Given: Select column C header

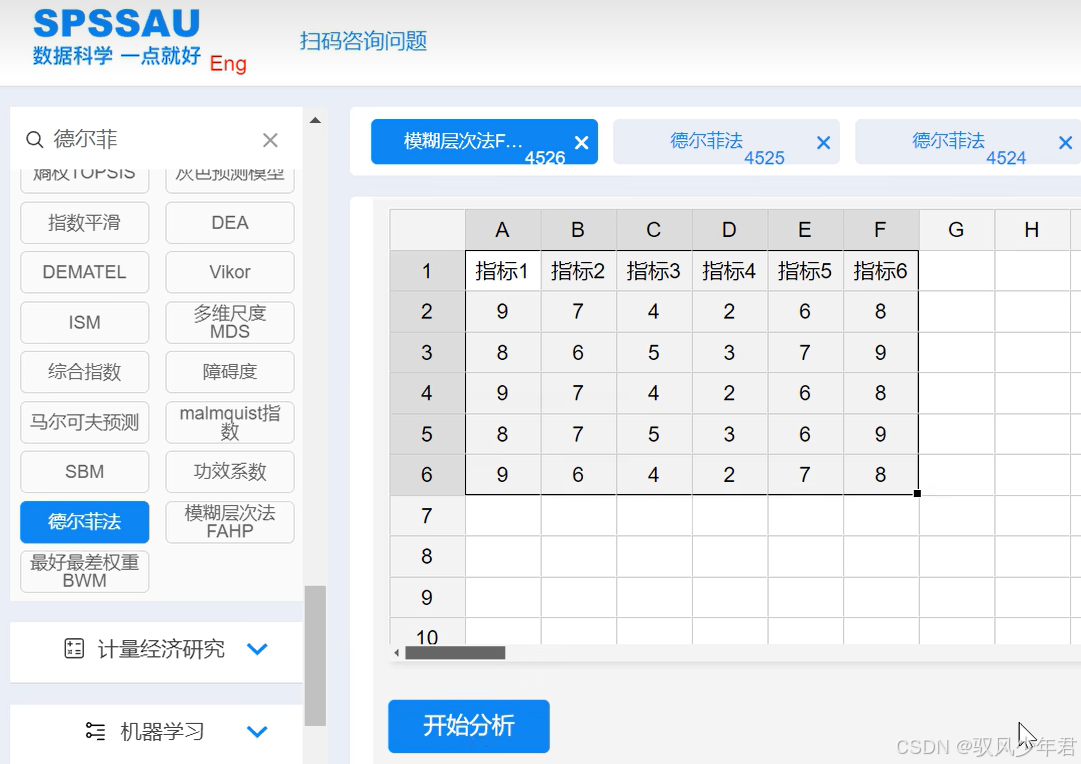Looking at the screenshot, I should 654,230.
